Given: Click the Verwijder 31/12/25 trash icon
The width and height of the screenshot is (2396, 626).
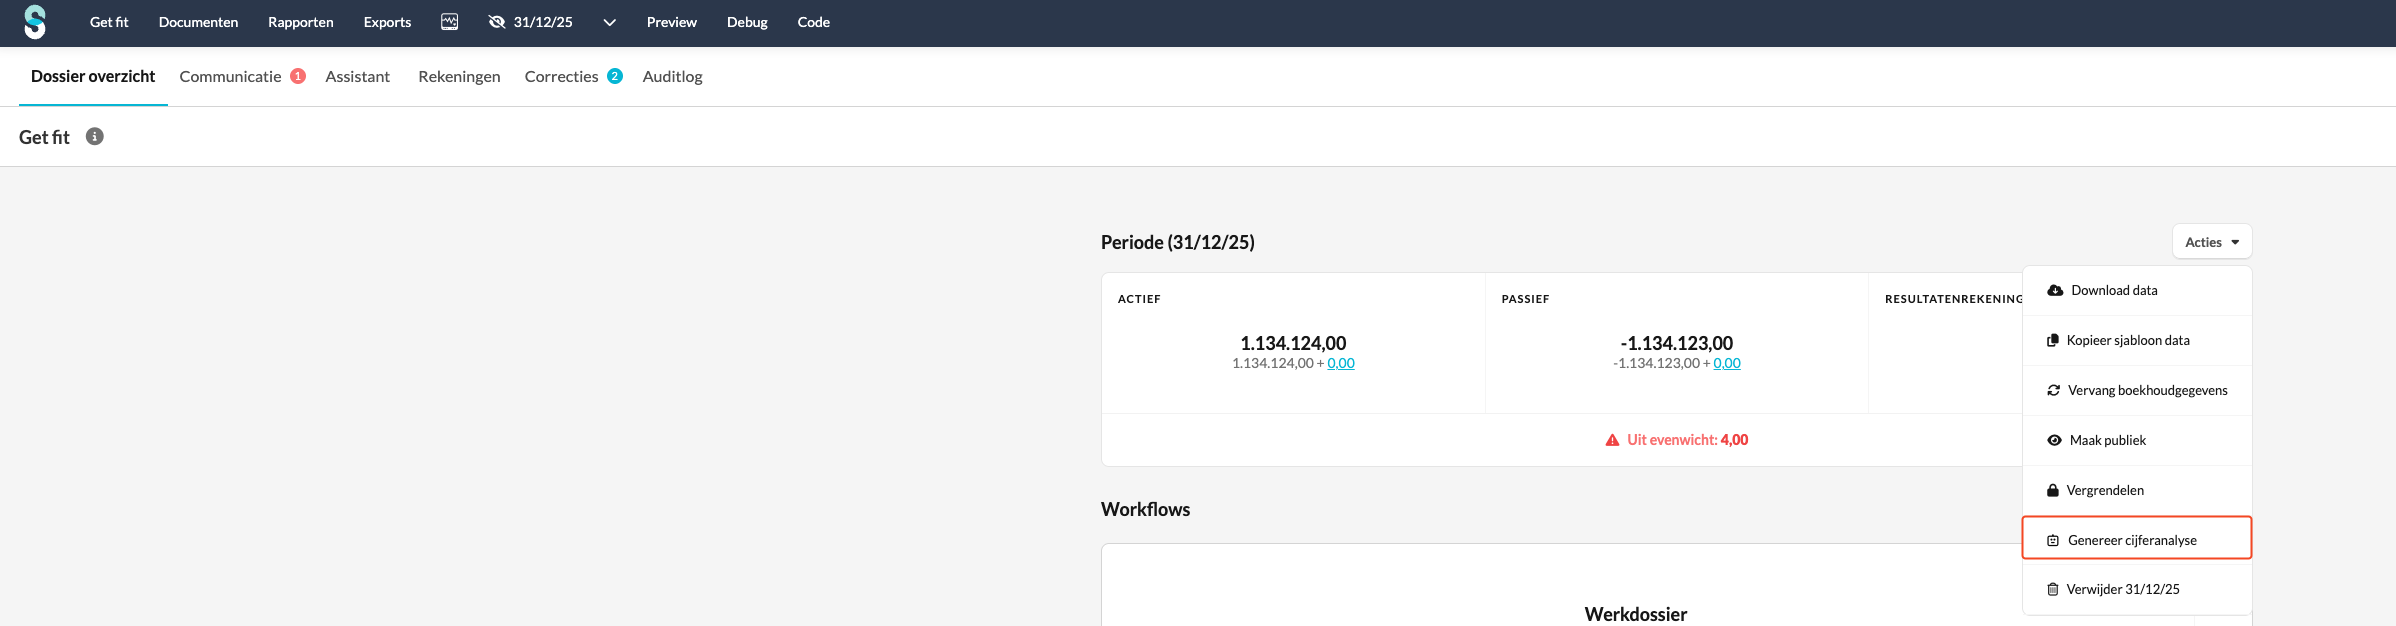Looking at the screenshot, I should pyautogui.click(x=2053, y=590).
